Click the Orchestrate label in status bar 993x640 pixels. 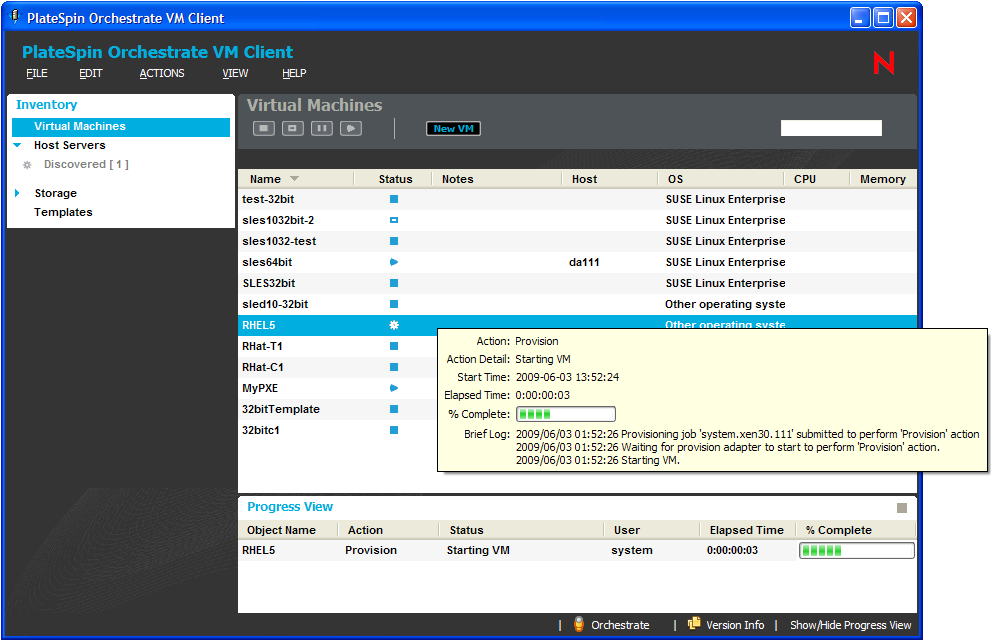pyautogui.click(x=620, y=625)
